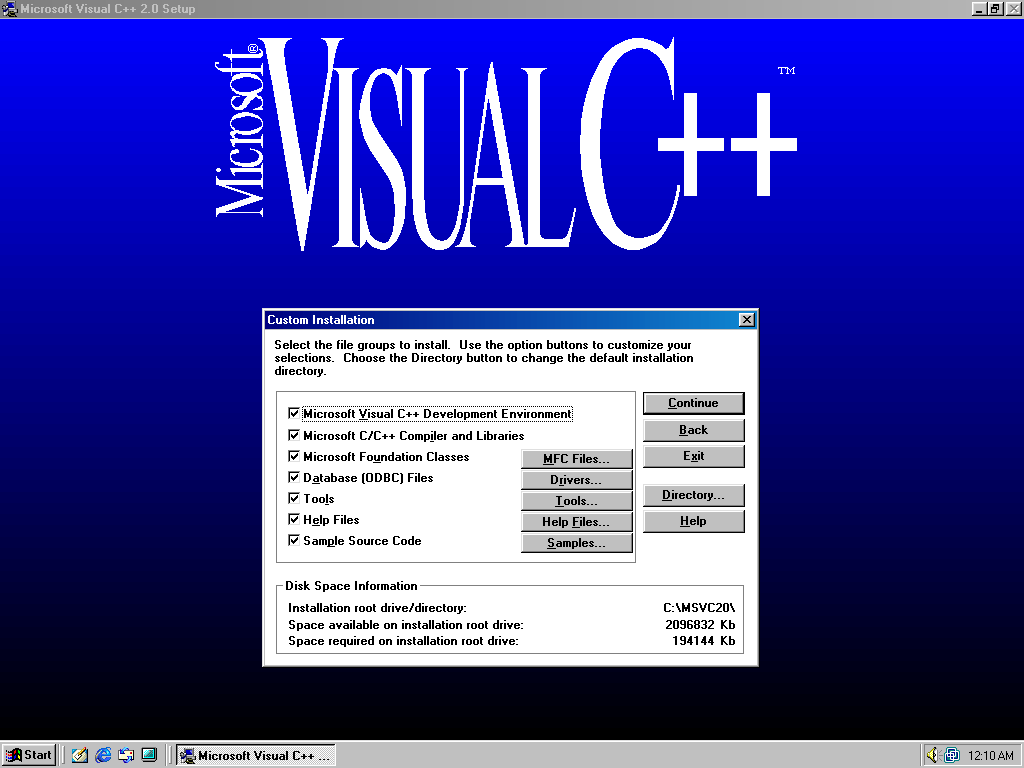
Task: Uncheck Microsoft C/C++ Compiler and Libraries
Action: pyautogui.click(x=294, y=435)
